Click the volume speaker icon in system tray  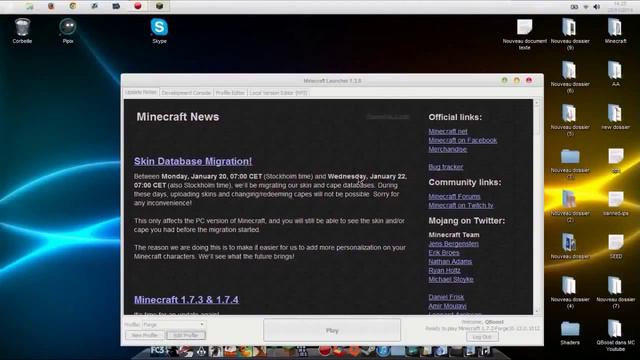pos(596,7)
